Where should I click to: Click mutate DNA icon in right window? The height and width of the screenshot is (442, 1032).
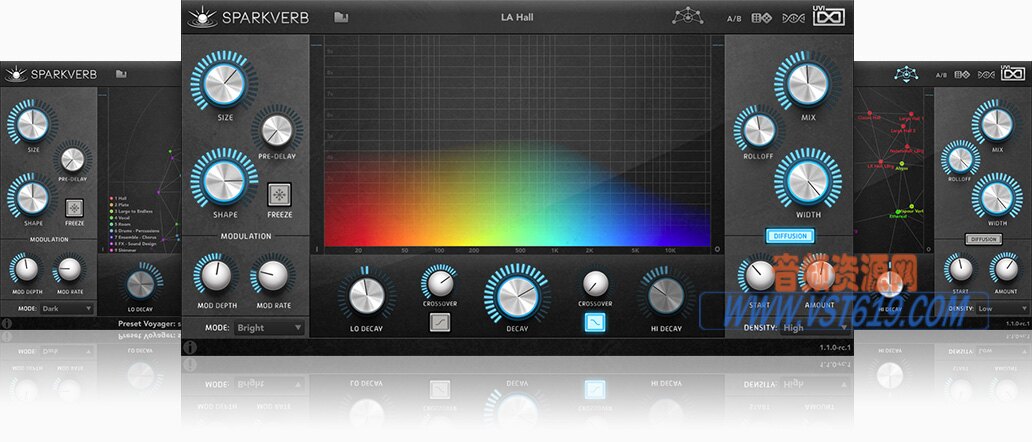pos(986,75)
